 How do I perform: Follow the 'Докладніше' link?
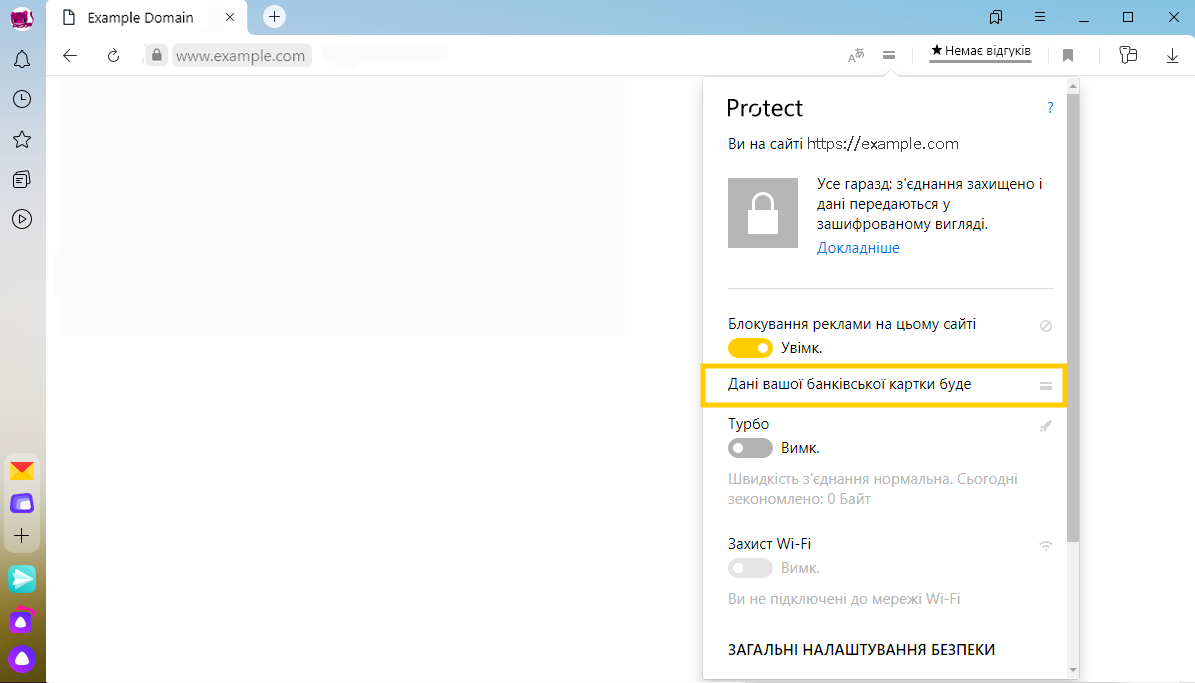pos(858,248)
